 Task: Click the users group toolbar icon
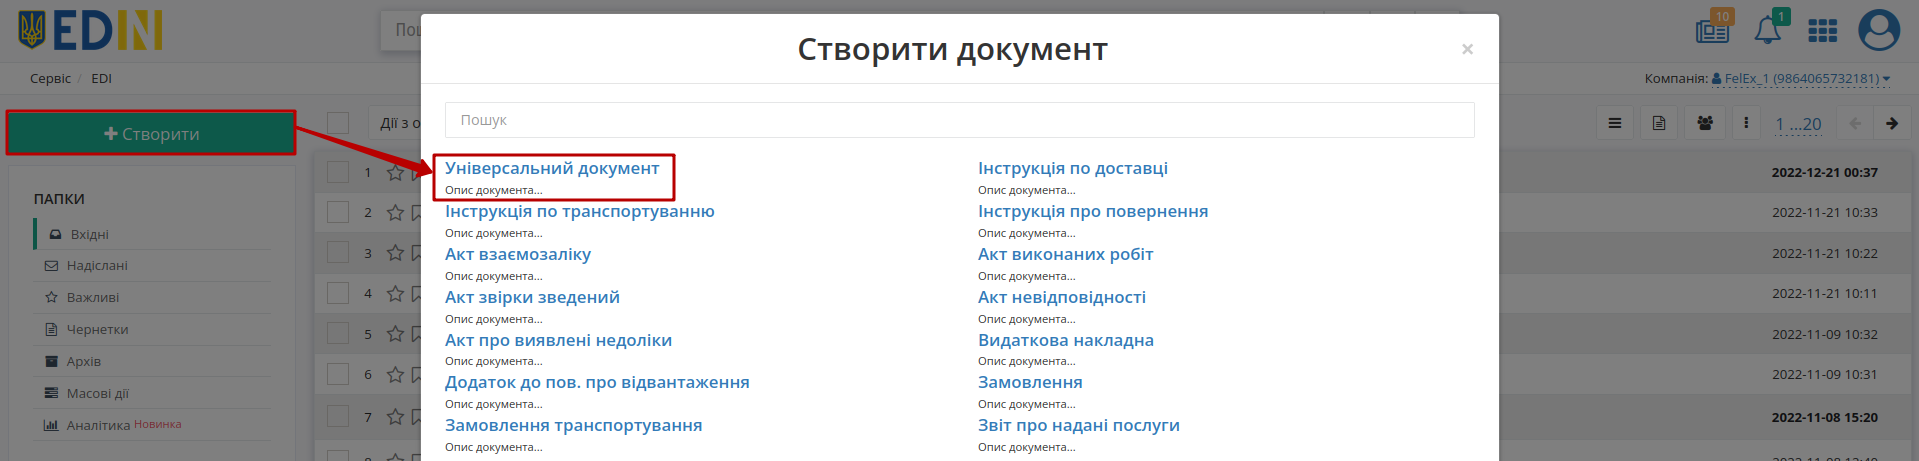(1705, 123)
